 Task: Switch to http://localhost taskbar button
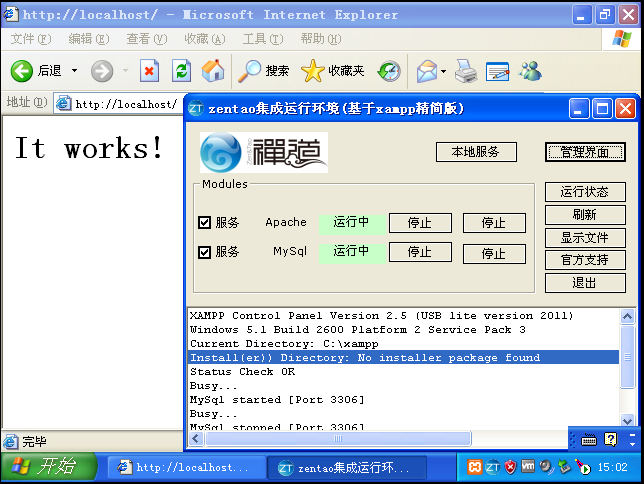tap(186, 468)
